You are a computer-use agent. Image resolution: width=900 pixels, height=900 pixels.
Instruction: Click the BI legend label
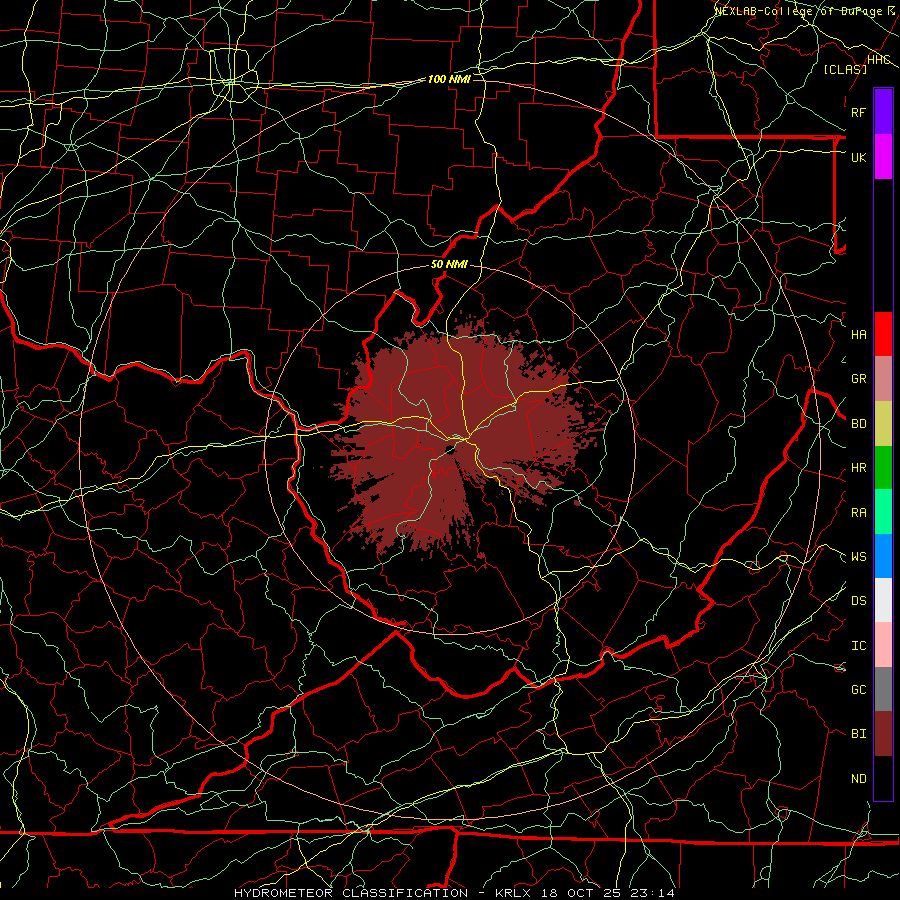click(858, 734)
